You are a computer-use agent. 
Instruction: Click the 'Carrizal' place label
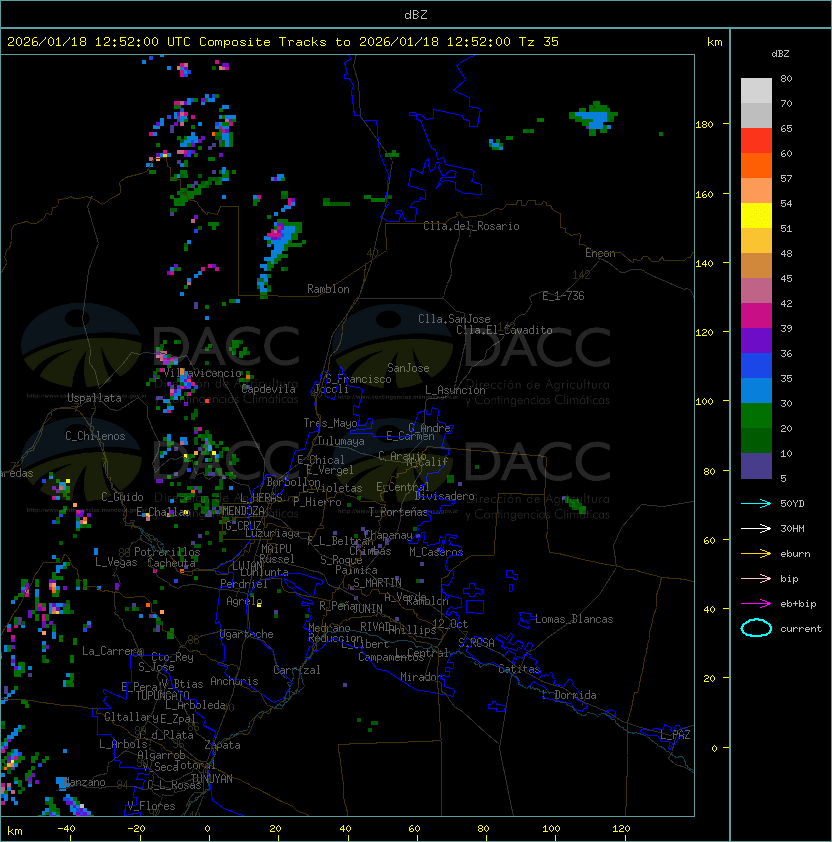(x=296, y=670)
